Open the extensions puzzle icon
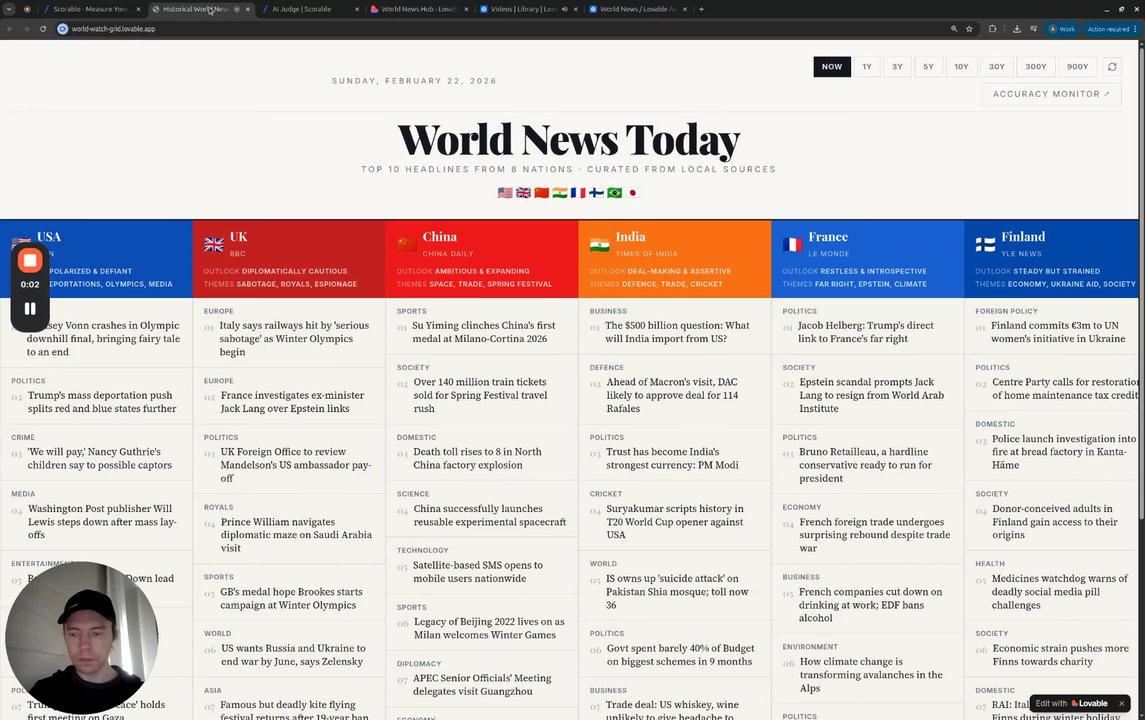The image size is (1145, 720). 992,29
